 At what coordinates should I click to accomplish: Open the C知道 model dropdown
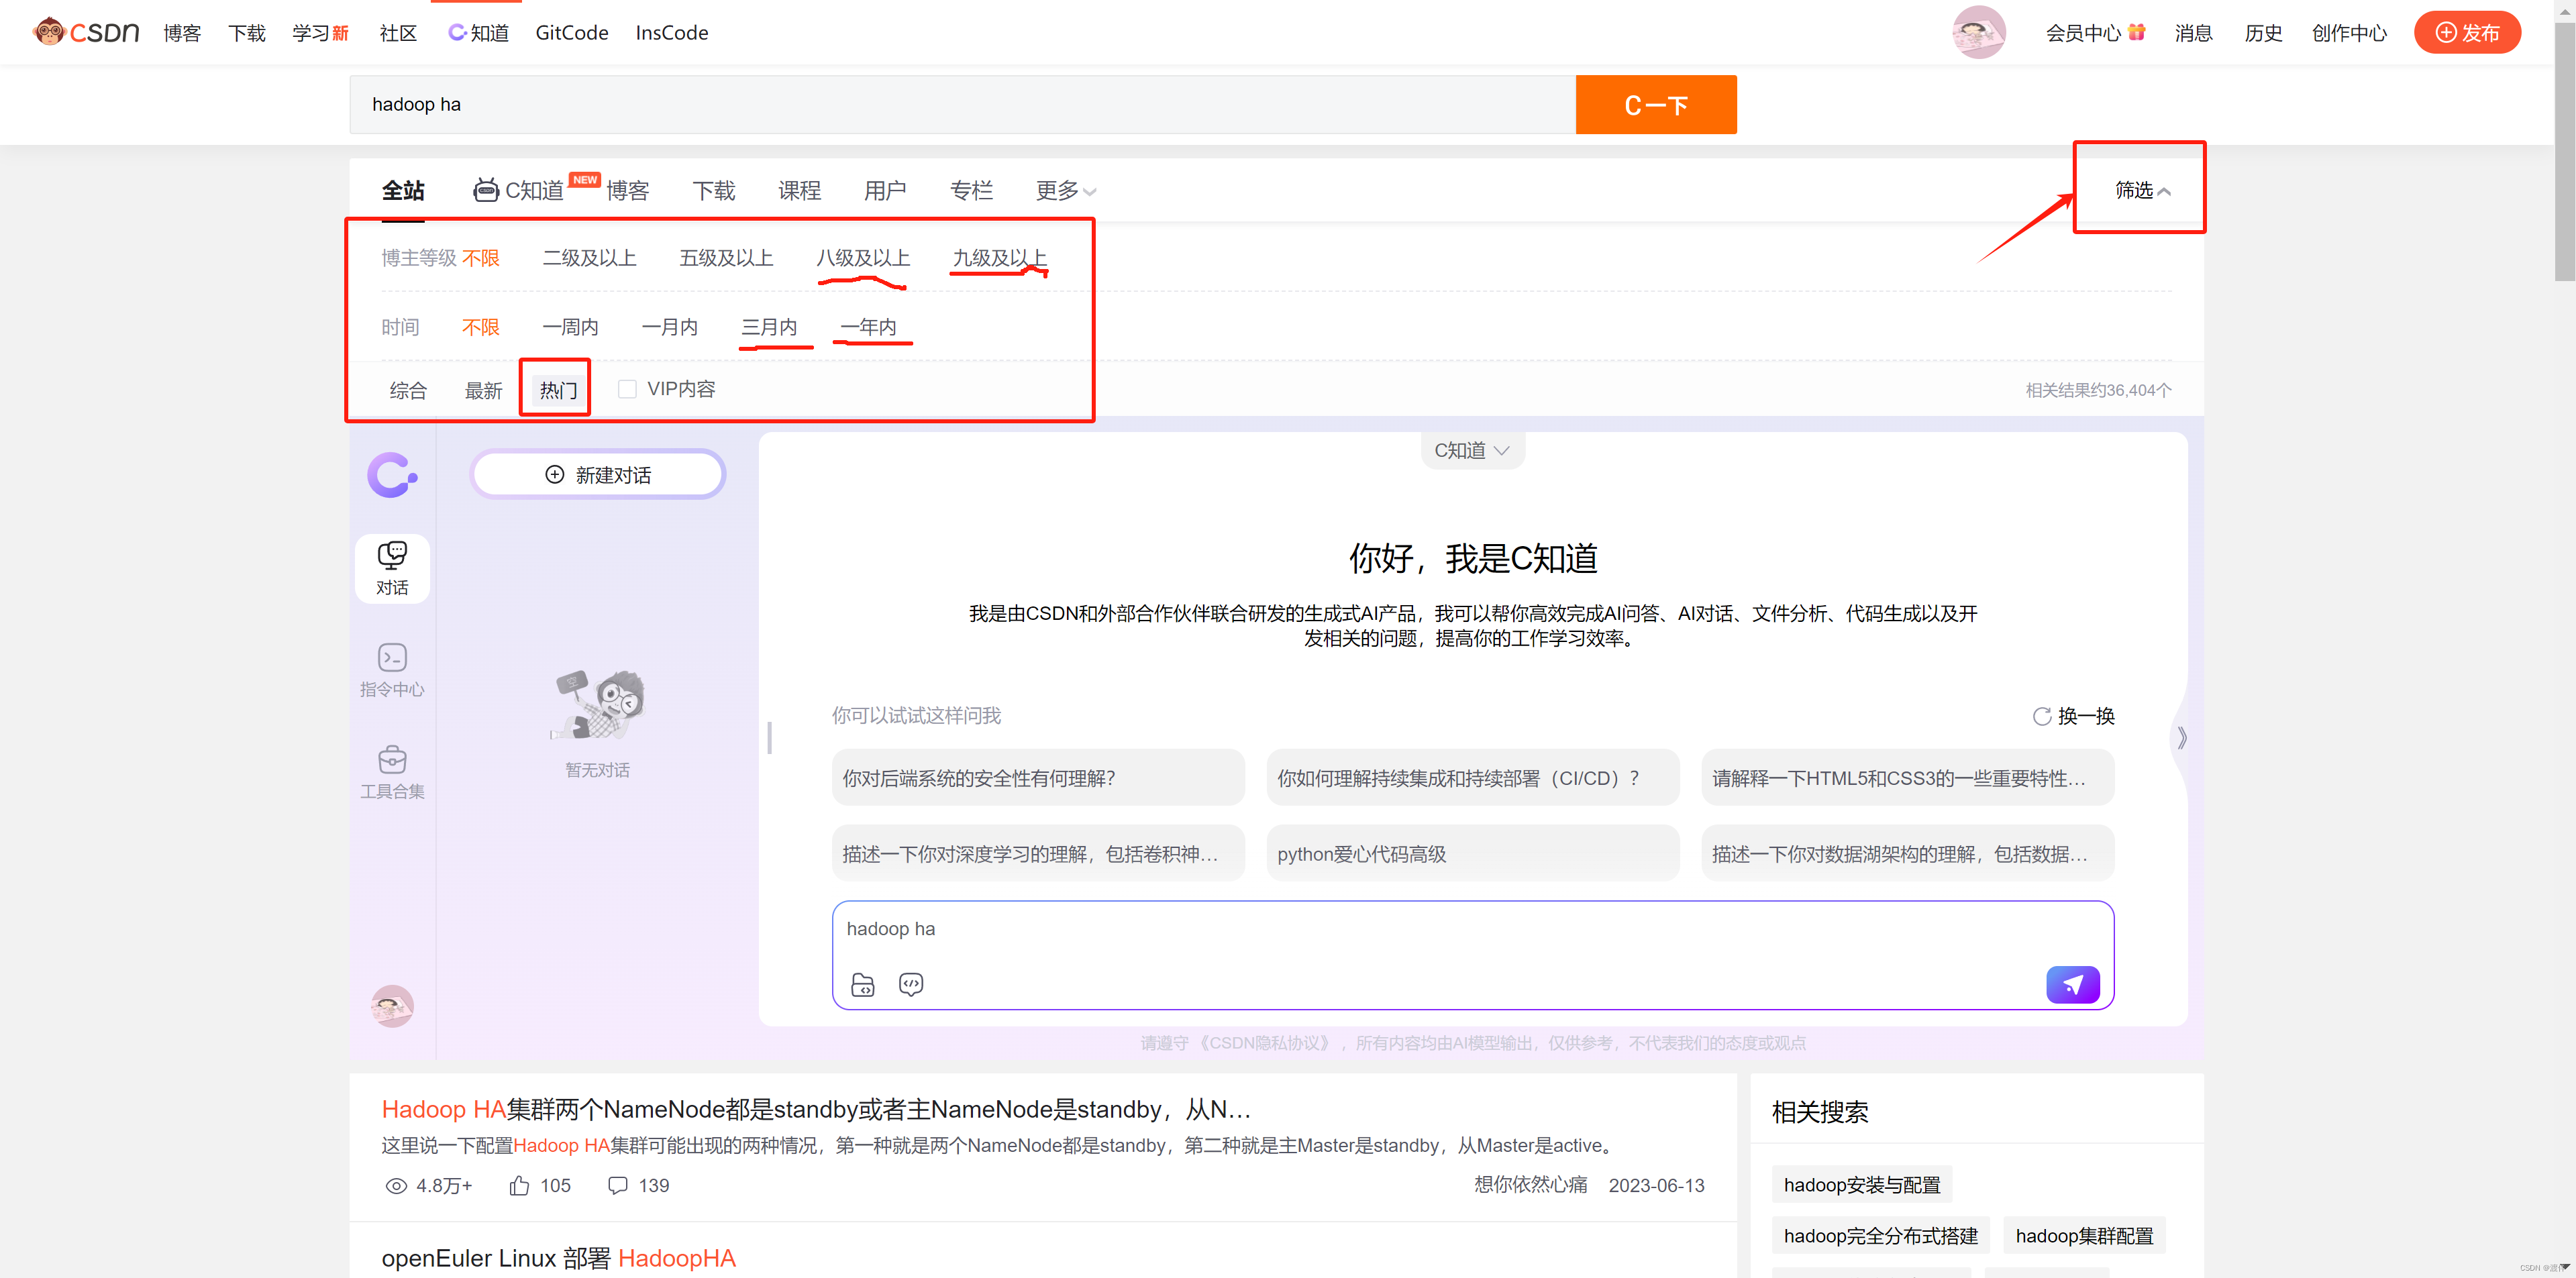1471,450
